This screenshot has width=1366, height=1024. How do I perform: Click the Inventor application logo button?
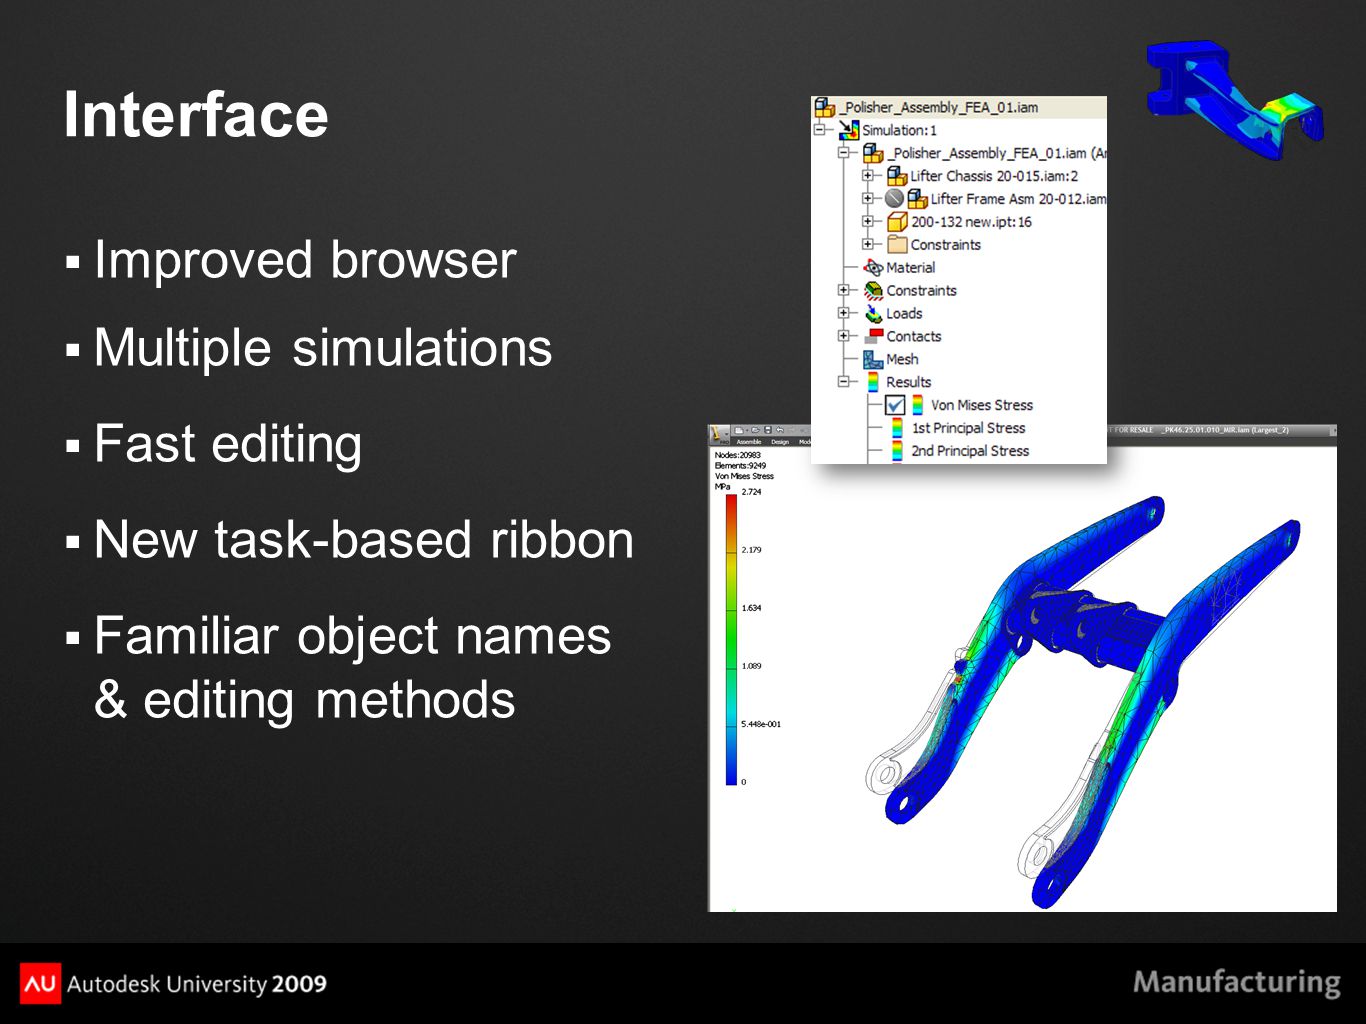[x=719, y=434]
